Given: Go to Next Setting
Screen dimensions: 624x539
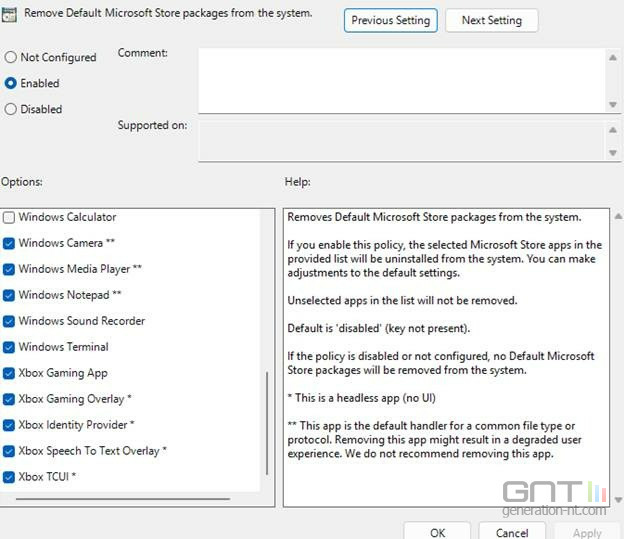Looking at the screenshot, I should (491, 20).
